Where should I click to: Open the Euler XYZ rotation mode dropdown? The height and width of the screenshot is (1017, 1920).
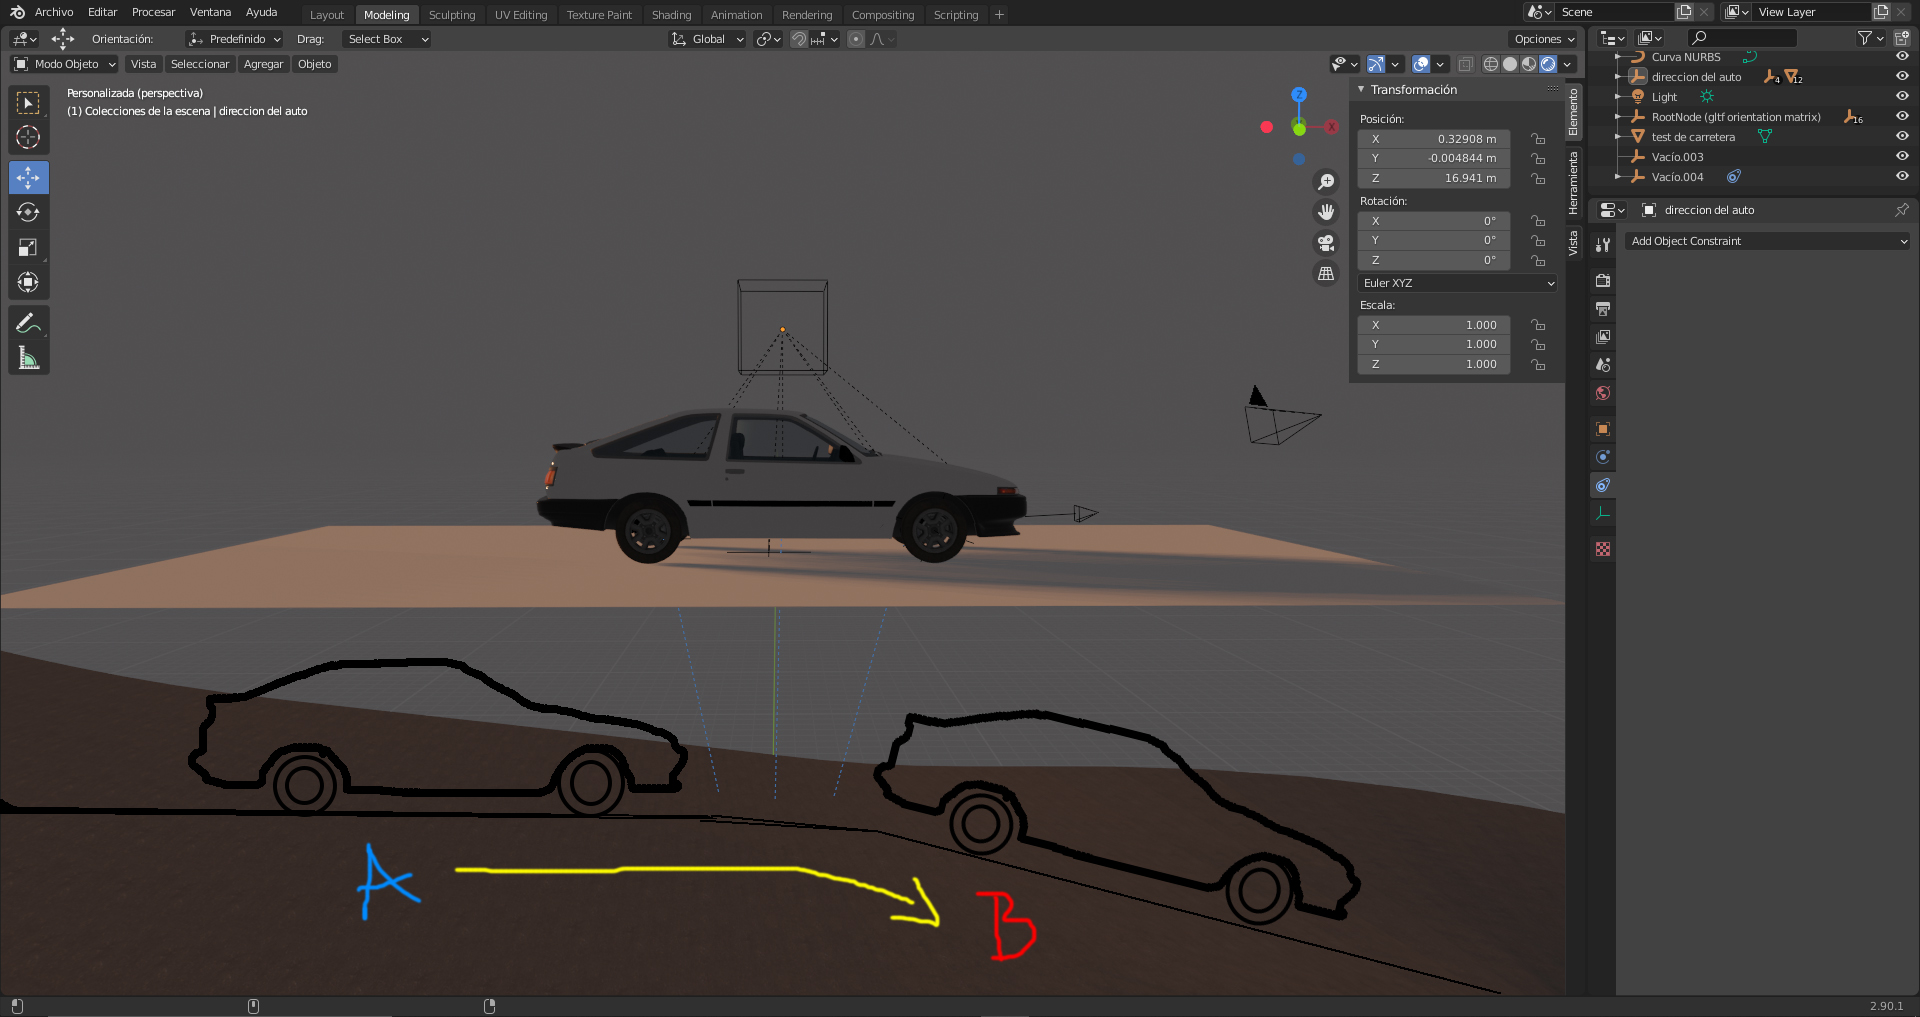[x=1459, y=283]
